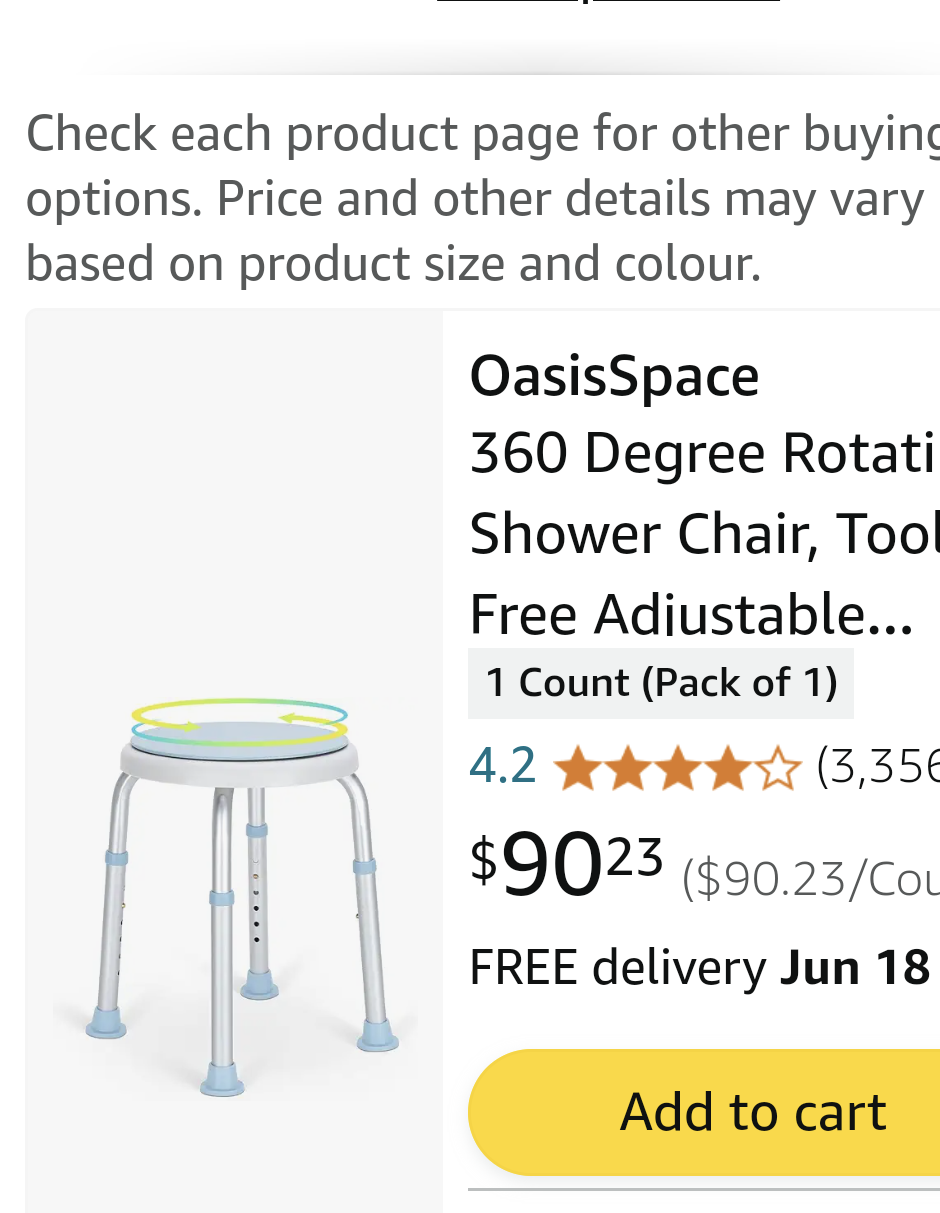Open the OasisSpace brand page
The image size is (940, 1213).
(x=613, y=377)
